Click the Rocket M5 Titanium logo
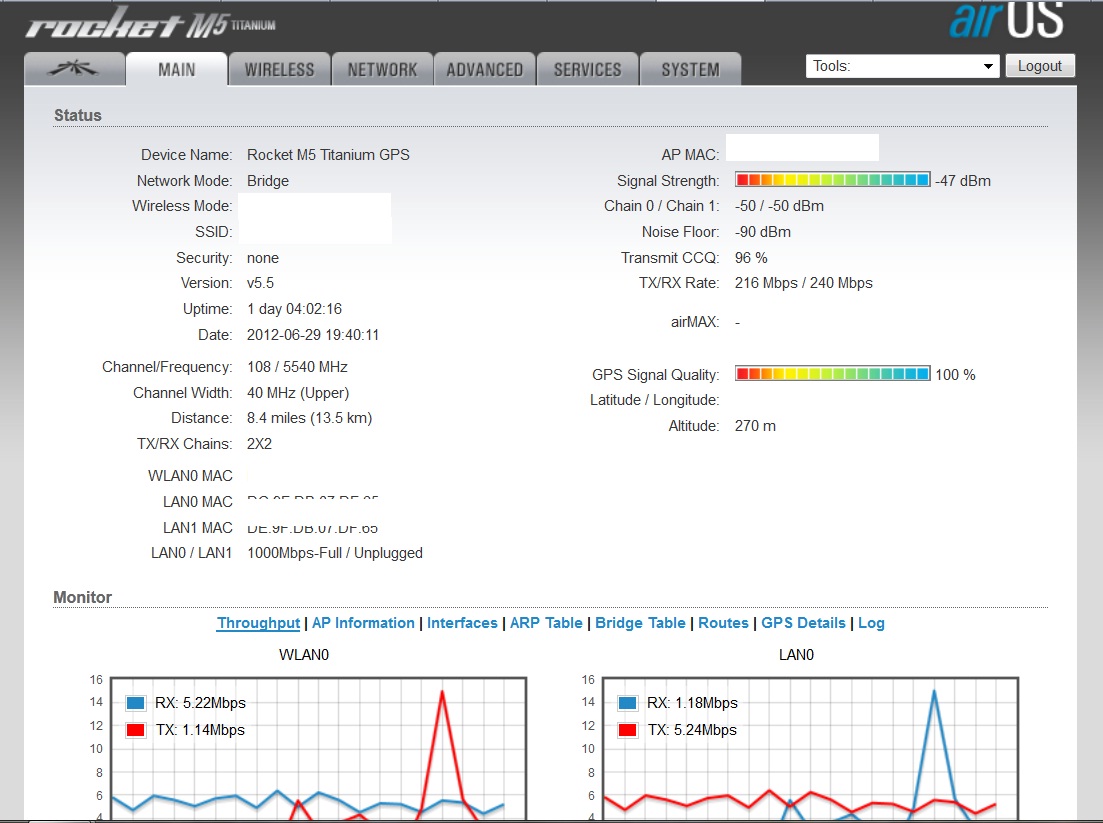 (150, 25)
